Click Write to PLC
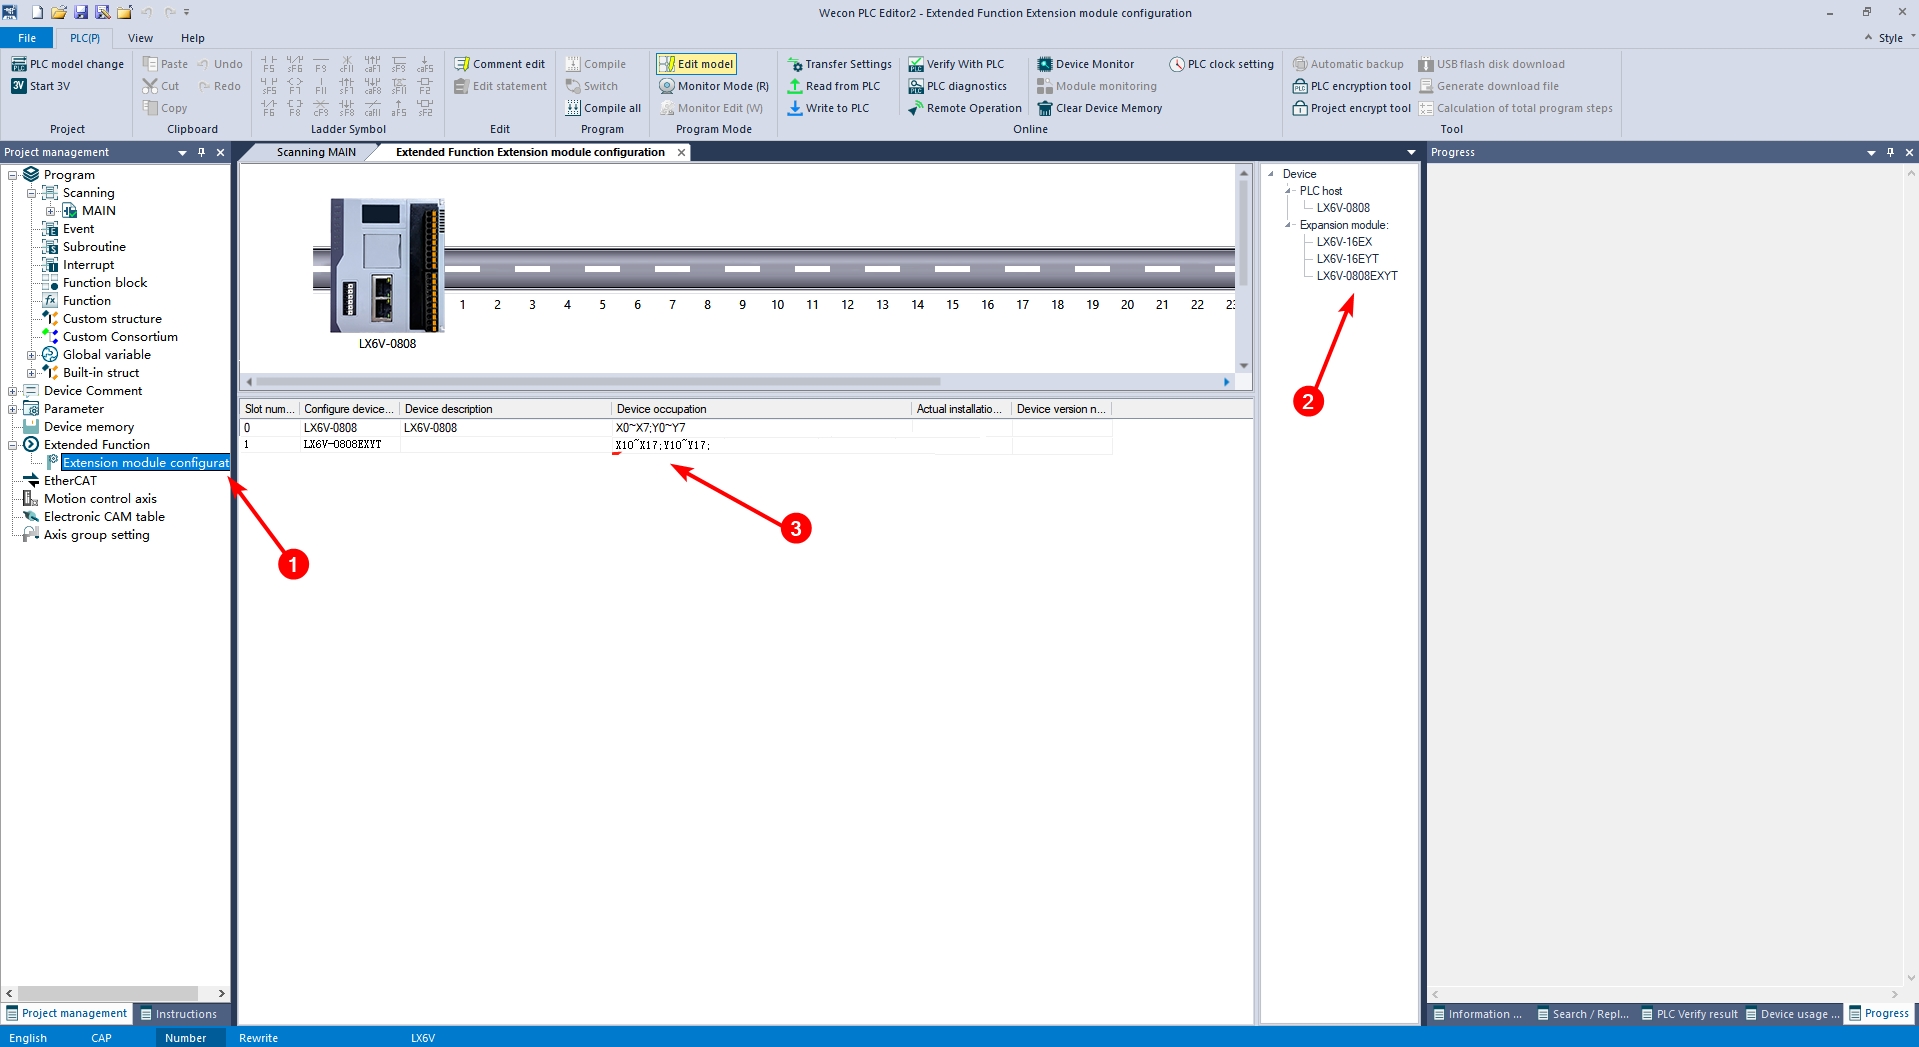The height and width of the screenshot is (1047, 1919). [828, 108]
